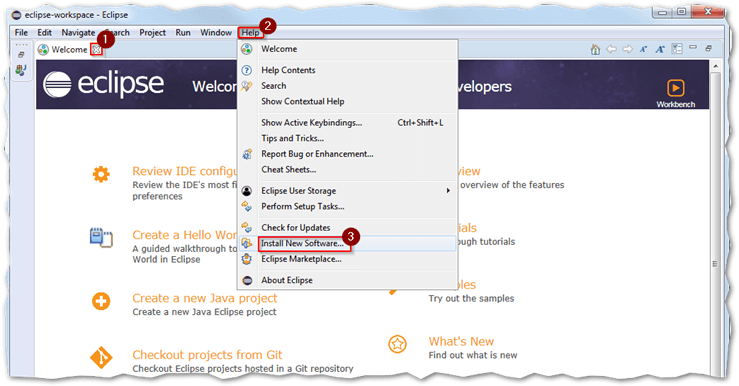Click the Report Bug menu icon
Screen dimensions: 739x386
247,154
